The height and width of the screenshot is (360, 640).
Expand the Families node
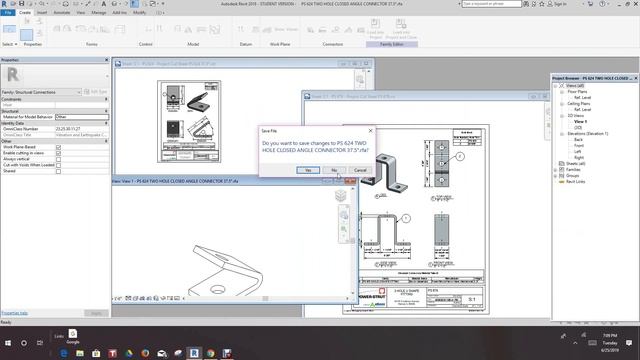click(555, 169)
